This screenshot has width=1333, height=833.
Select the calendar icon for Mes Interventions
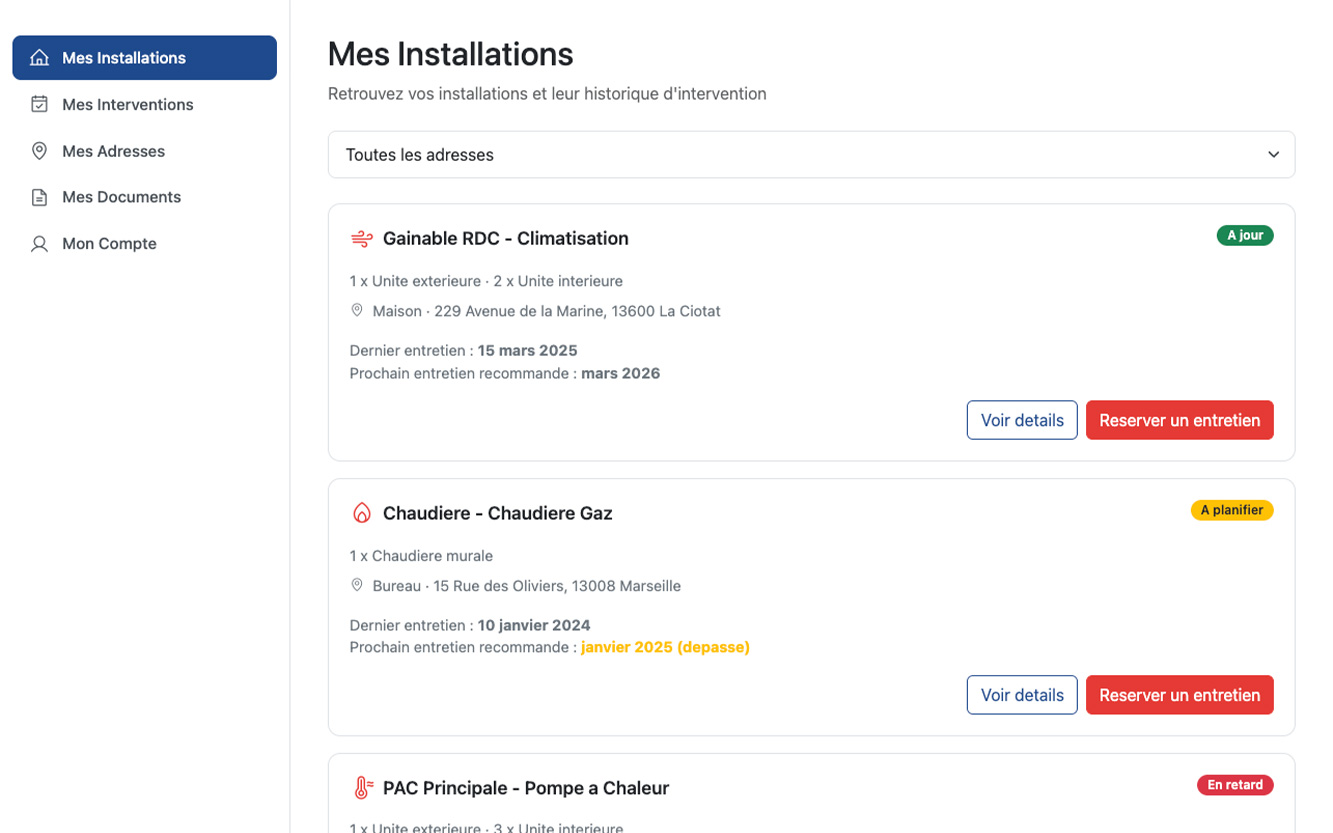tap(39, 104)
